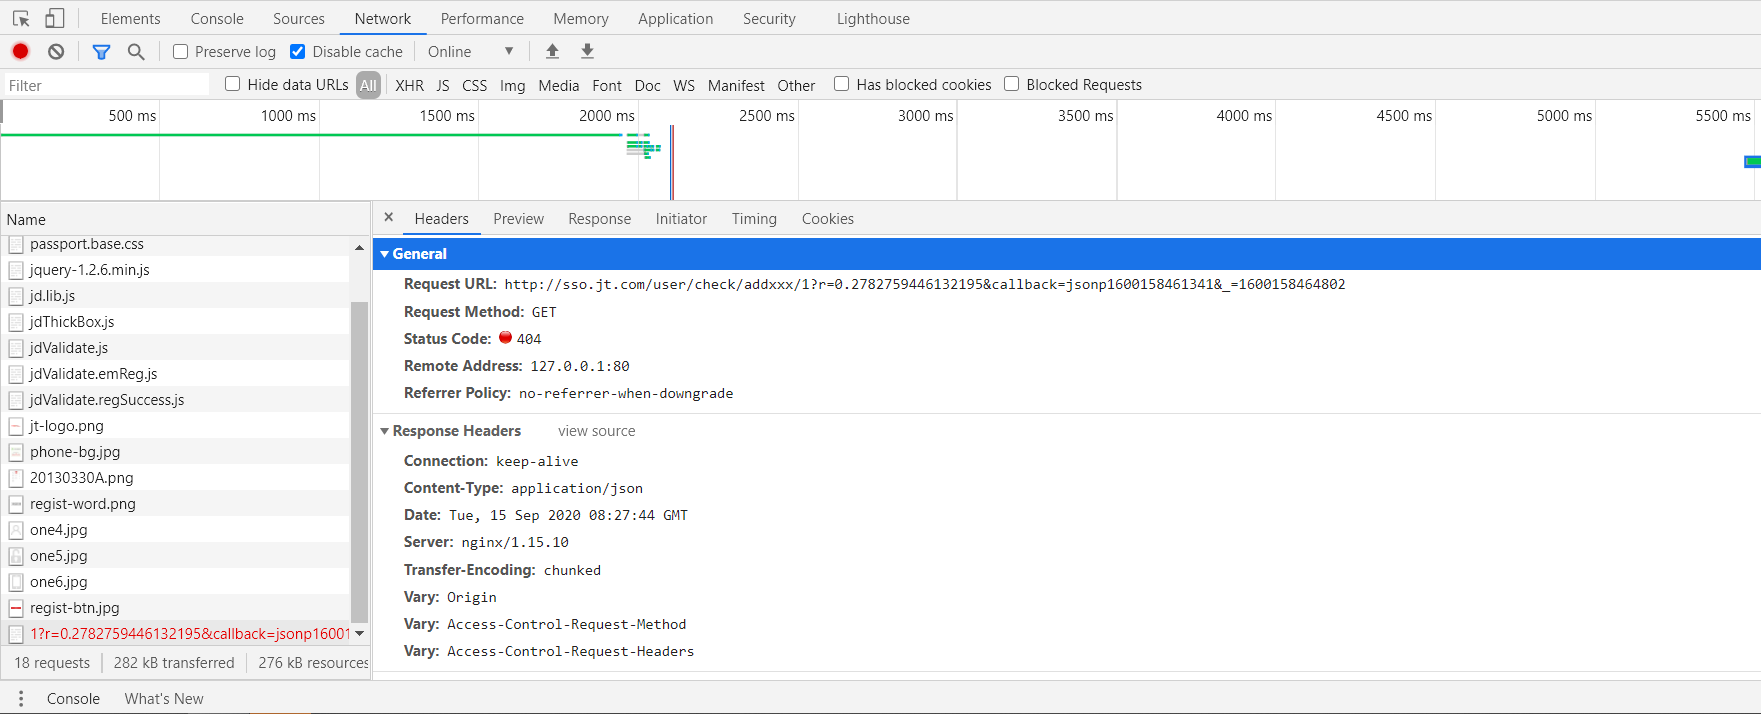This screenshot has width=1761, height=714.
Task: Check Has blocked cookies
Action: click(841, 84)
